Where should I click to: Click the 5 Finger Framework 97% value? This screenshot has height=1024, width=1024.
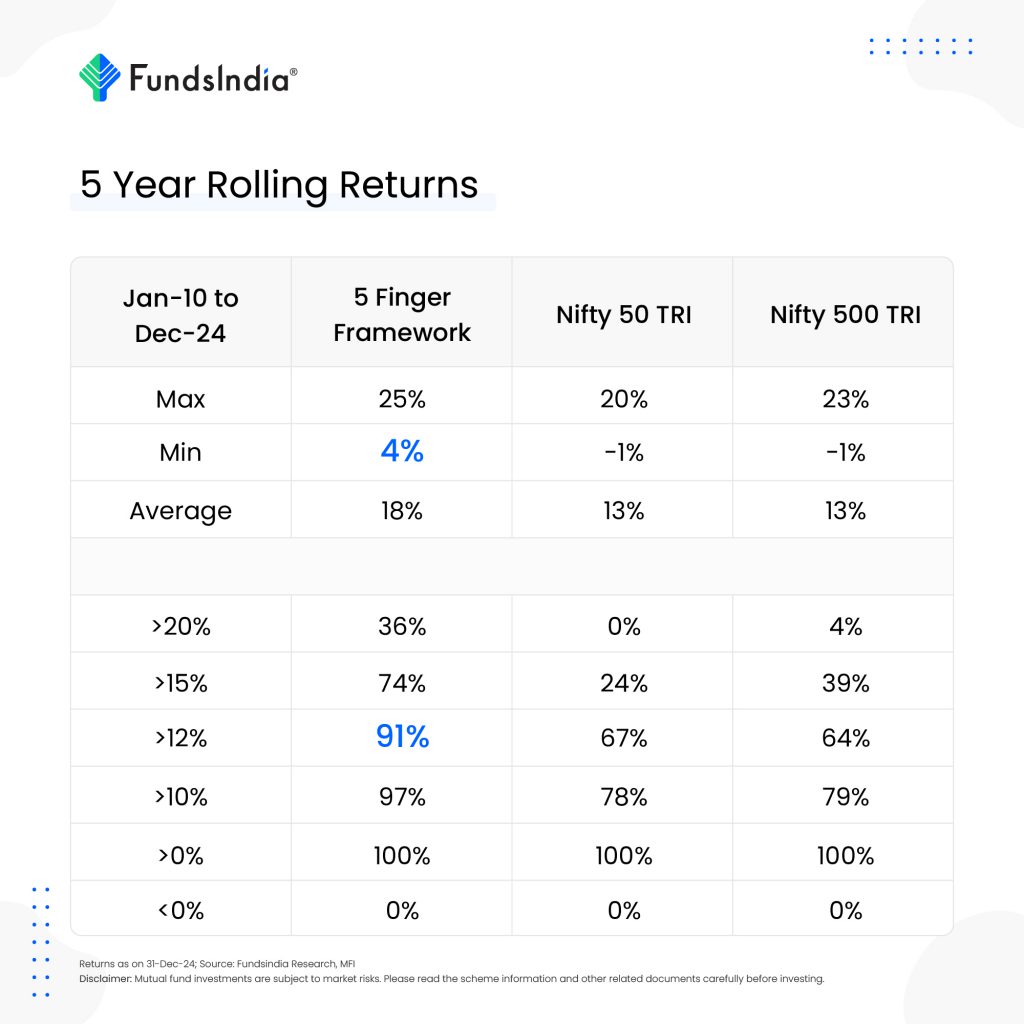(x=402, y=797)
